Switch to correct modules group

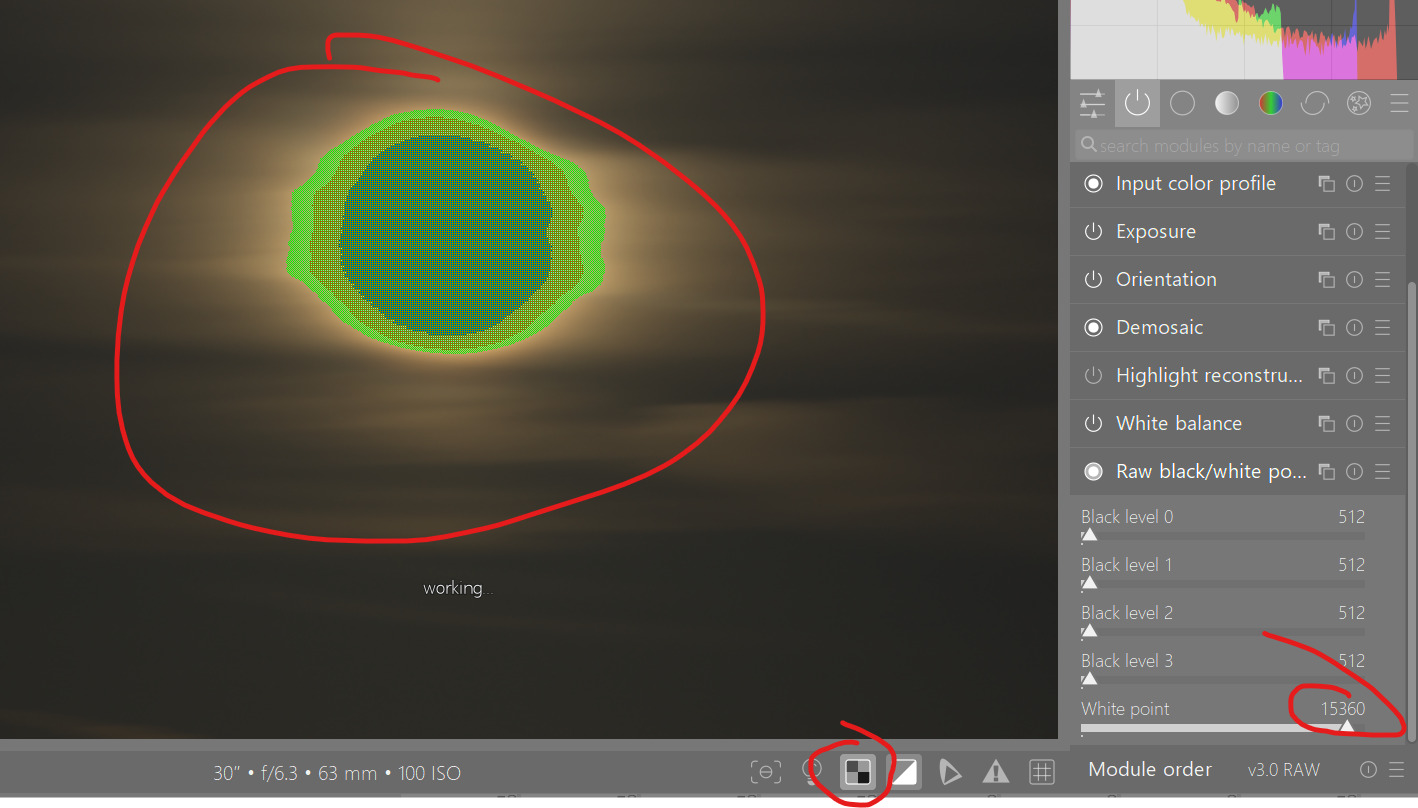1314,103
